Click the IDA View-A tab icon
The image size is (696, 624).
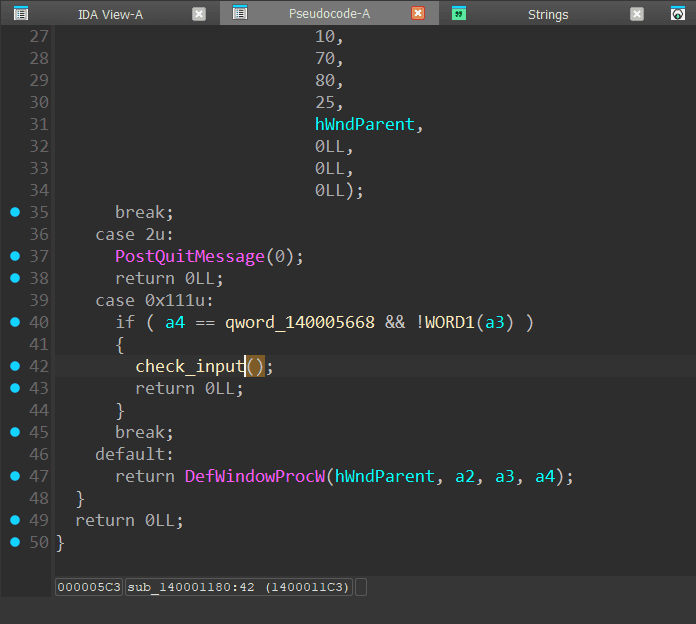pyautogui.click(x=20, y=14)
